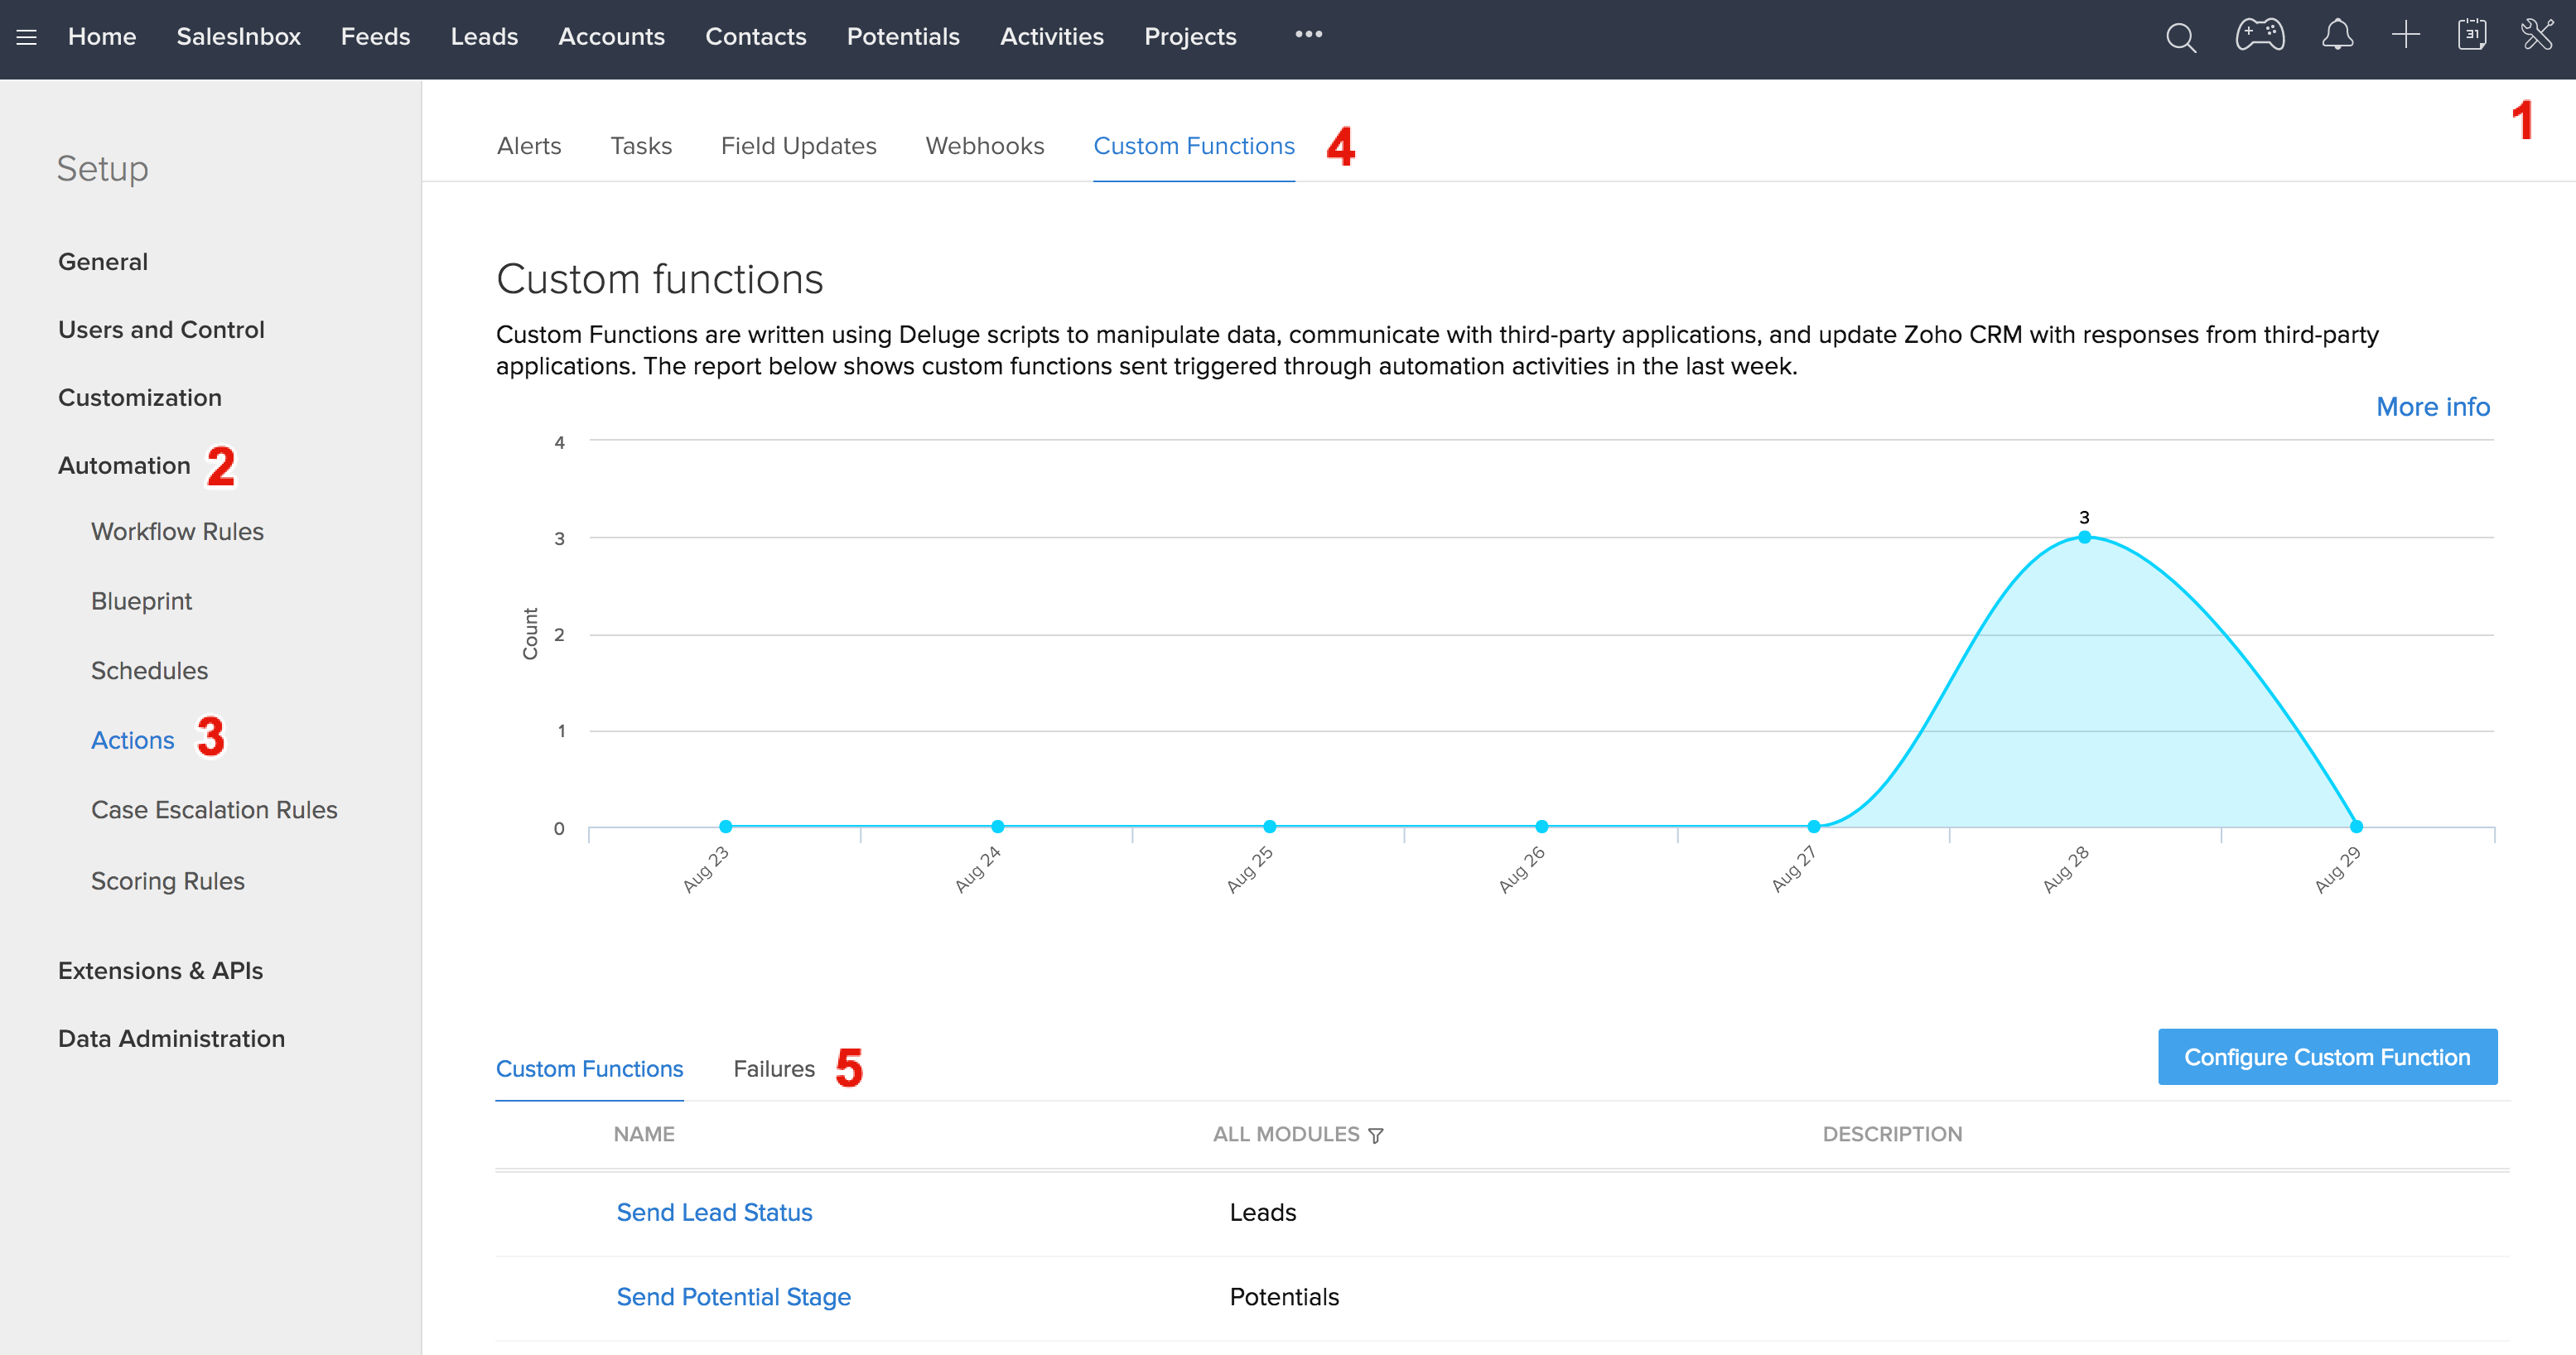
Task: Click the Aug 28 peak data point
Action: tap(2084, 537)
